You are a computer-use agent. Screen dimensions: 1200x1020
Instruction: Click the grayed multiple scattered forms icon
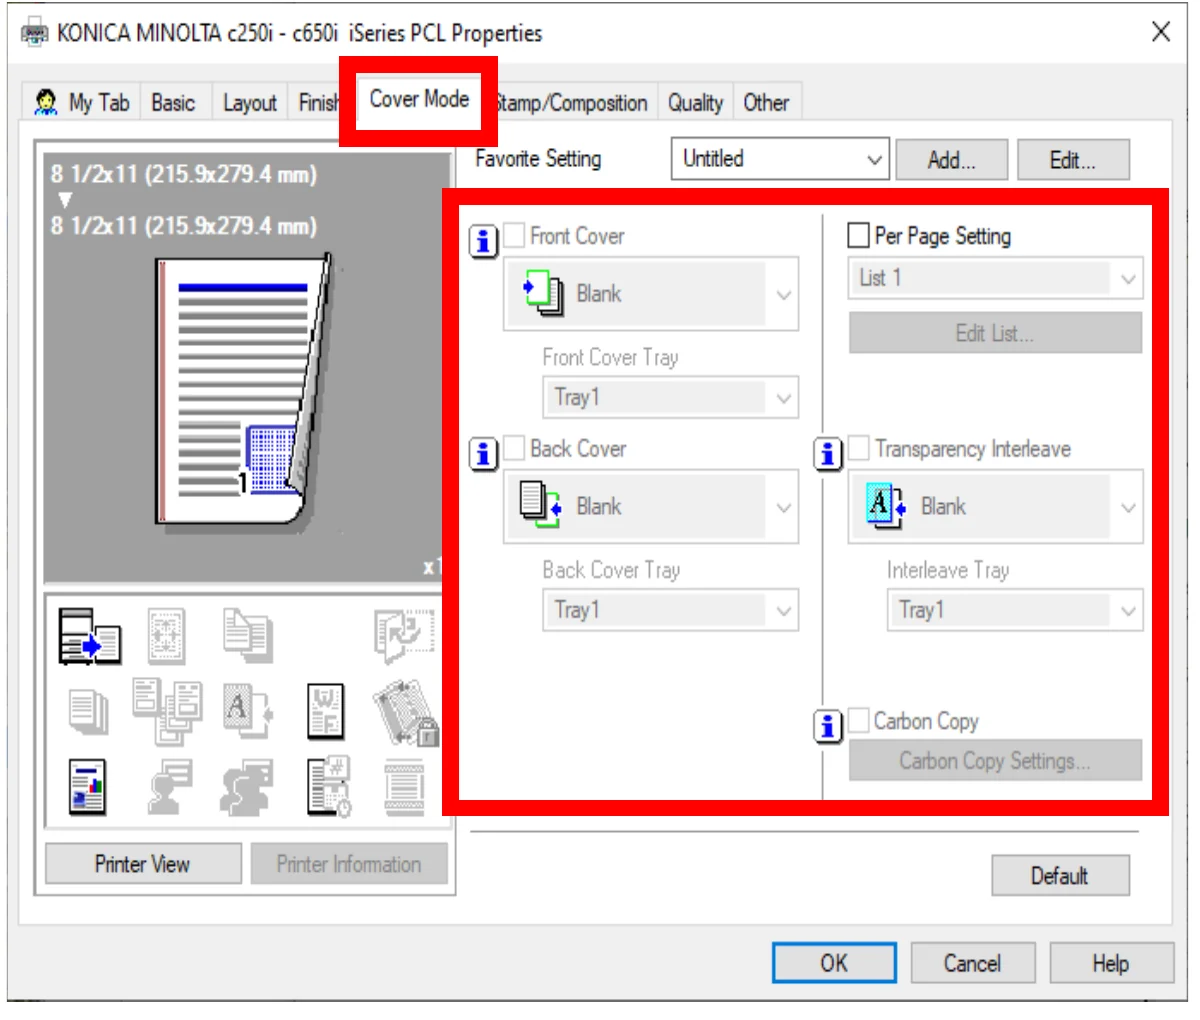coord(167,711)
